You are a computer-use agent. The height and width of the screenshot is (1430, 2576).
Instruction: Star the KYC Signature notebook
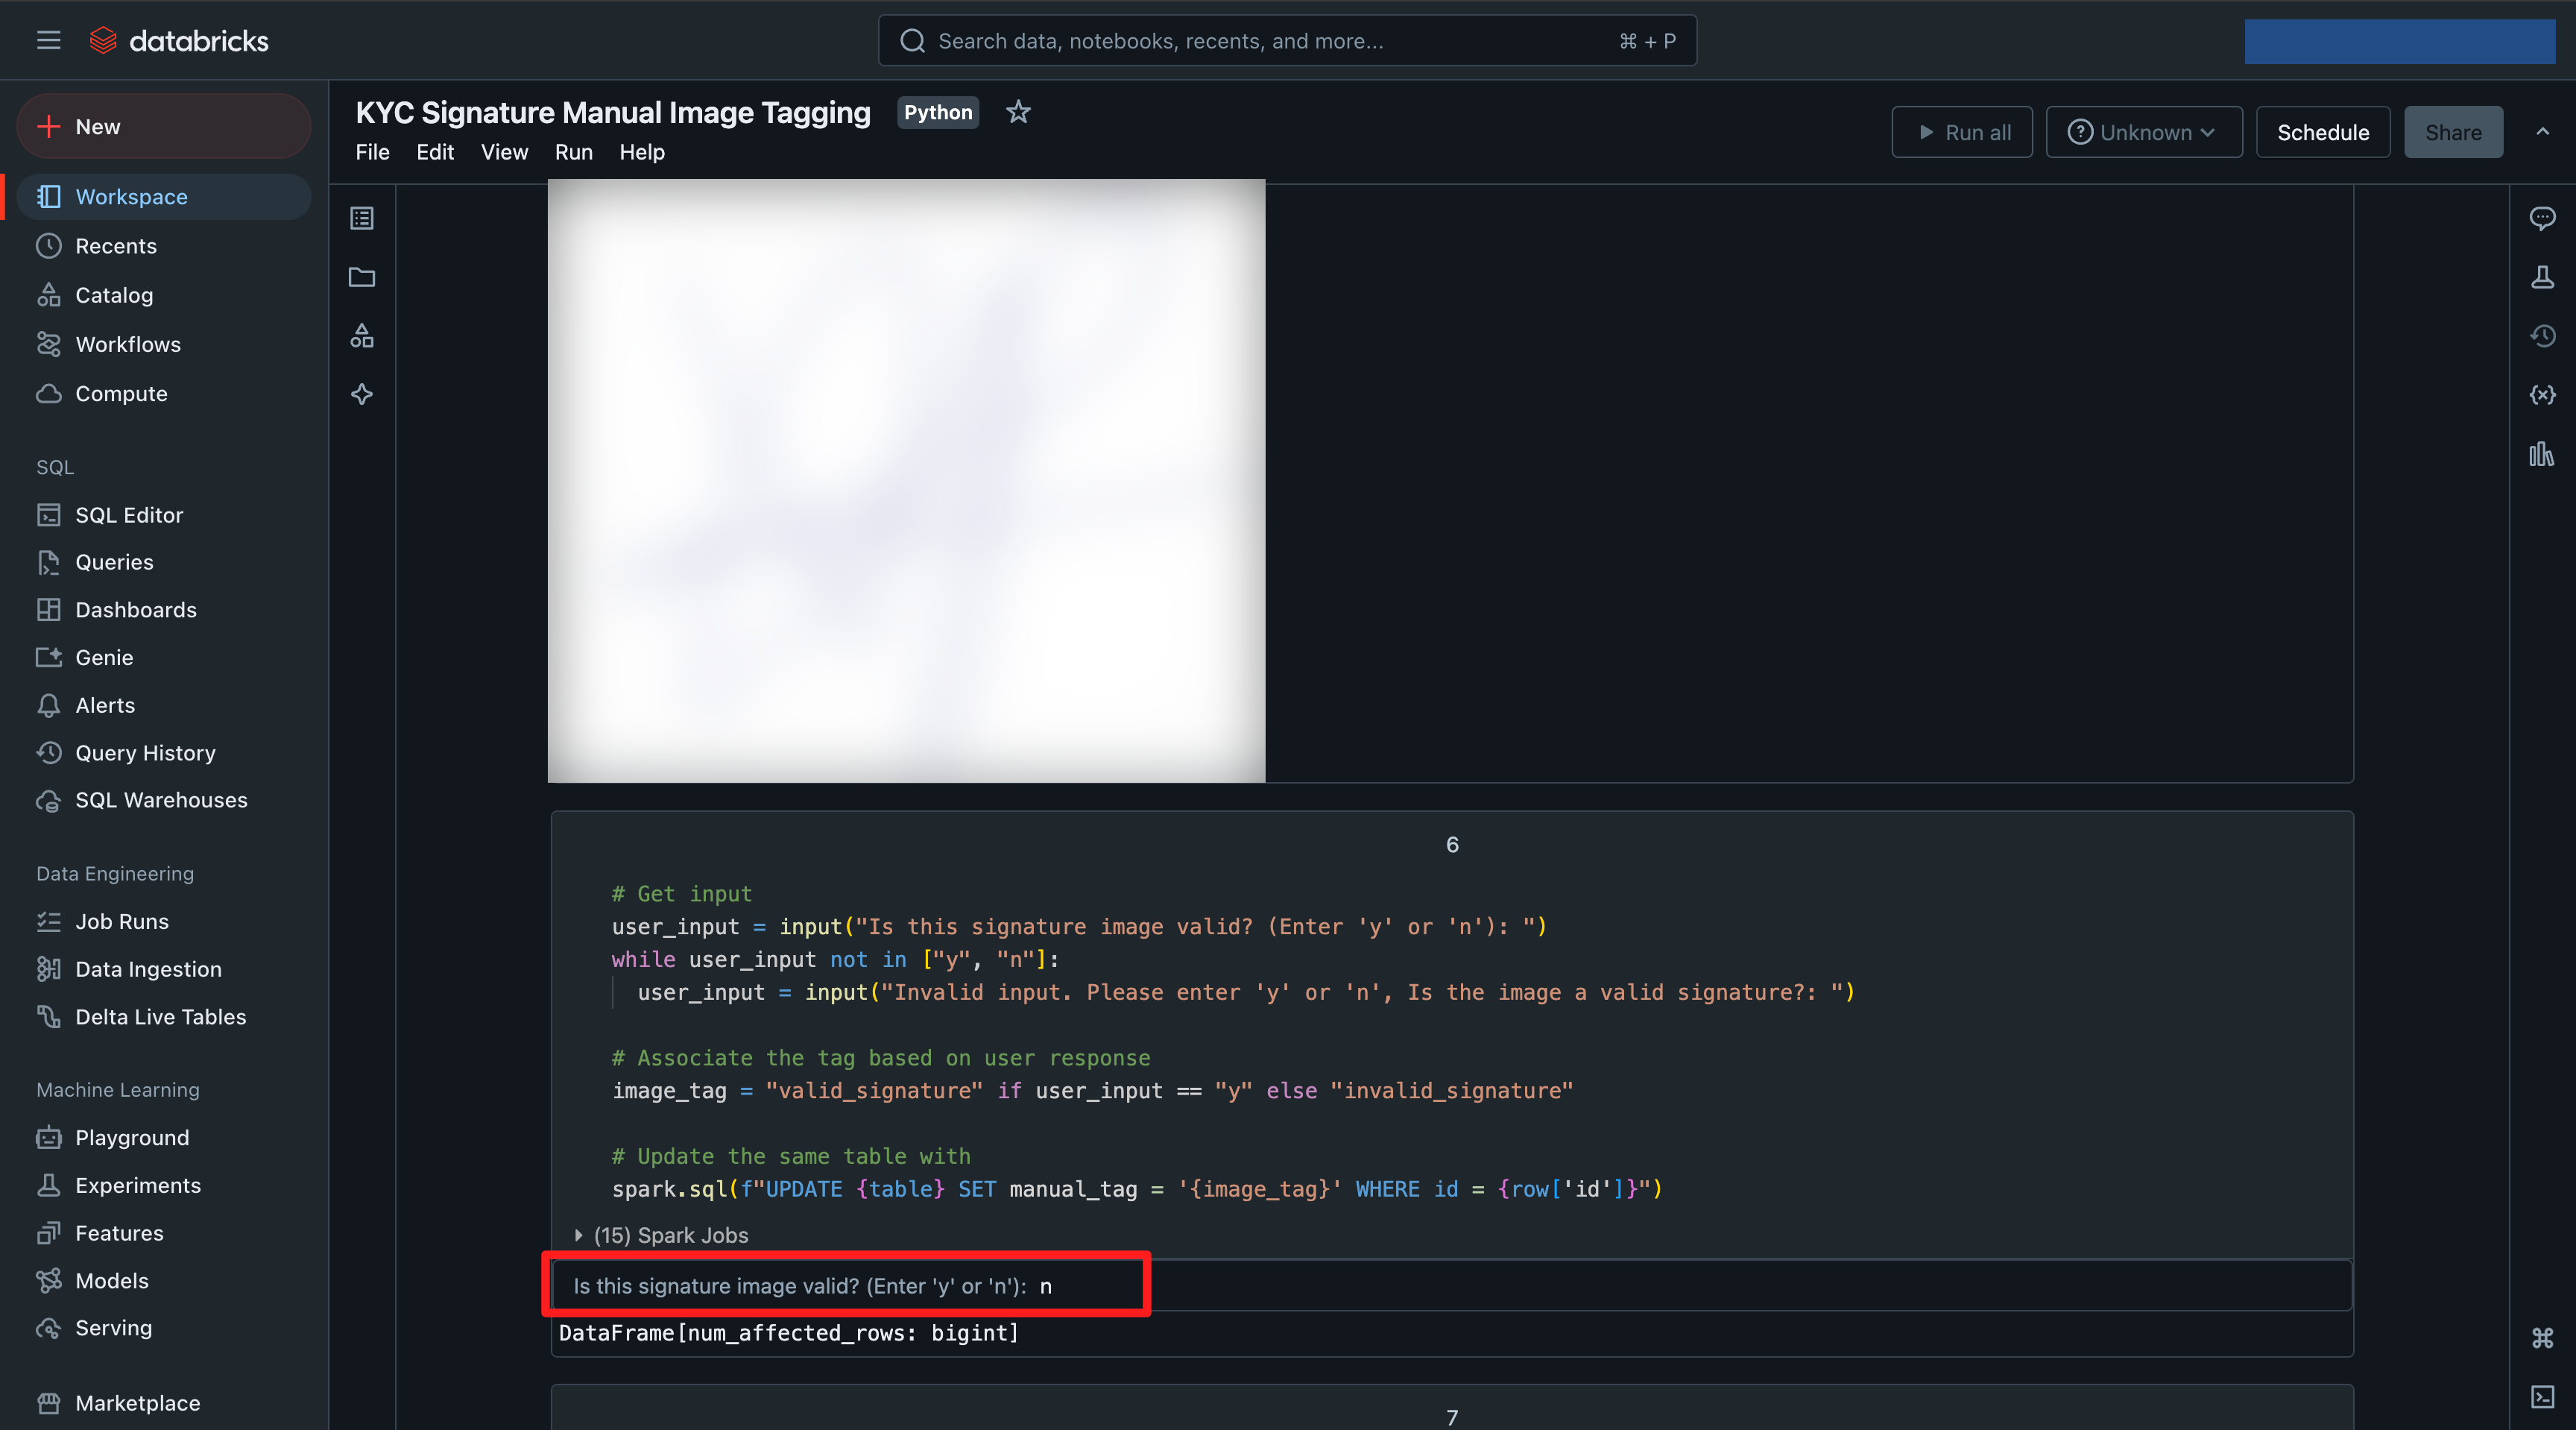pos(1017,112)
